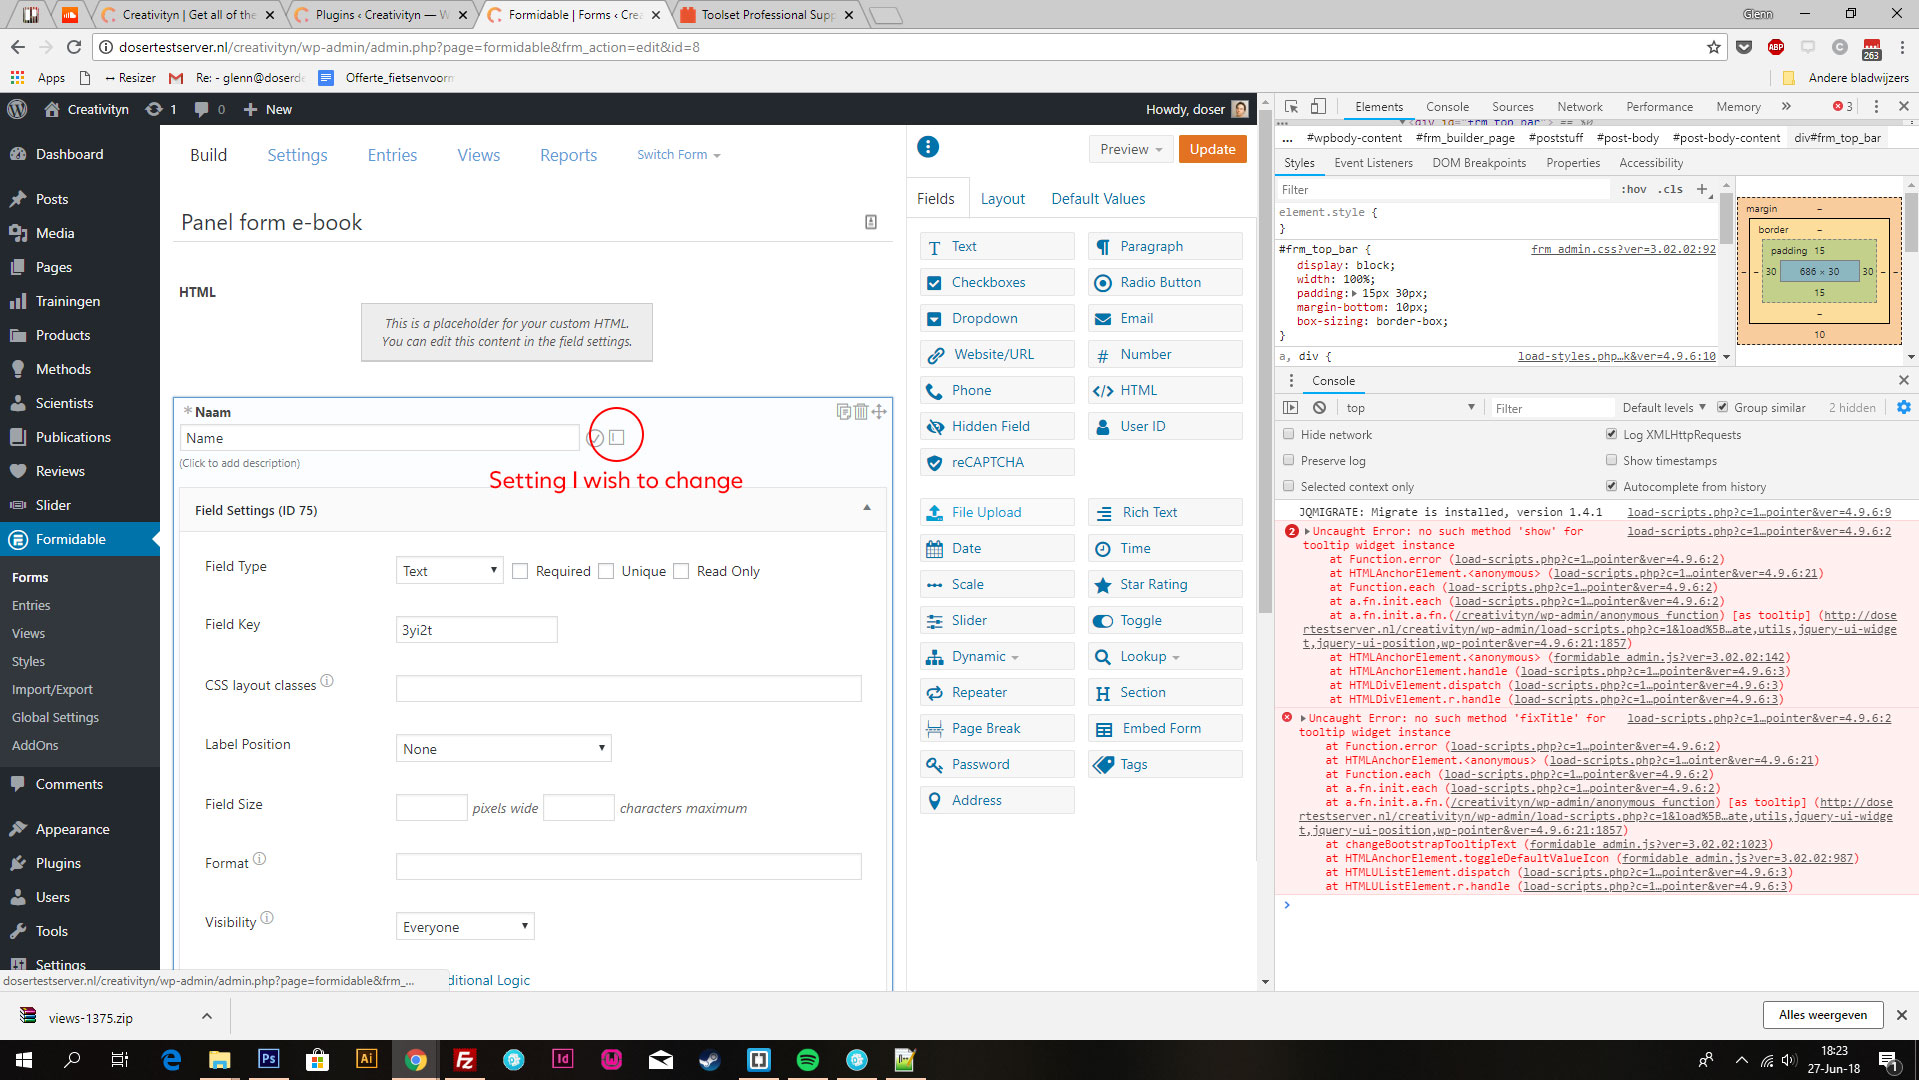Add a File Upload field
This screenshot has width=1919, height=1080.
point(997,512)
